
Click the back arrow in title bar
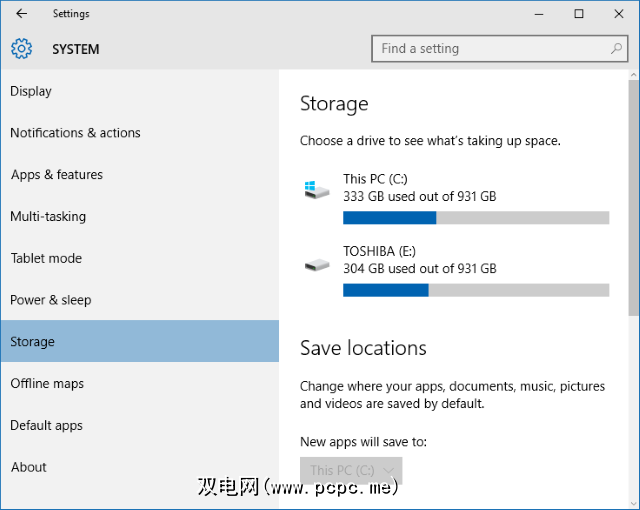point(21,14)
